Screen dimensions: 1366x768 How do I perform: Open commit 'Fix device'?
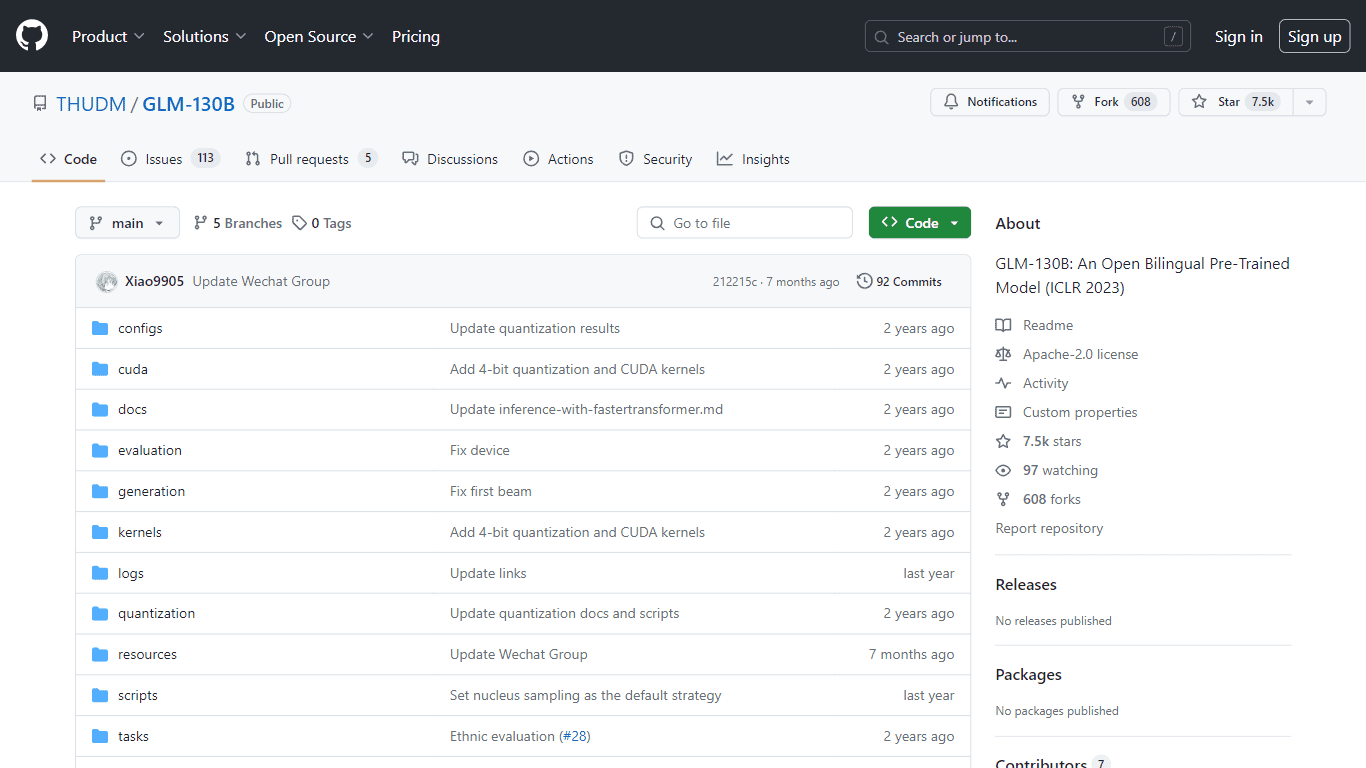pyautogui.click(x=480, y=451)
